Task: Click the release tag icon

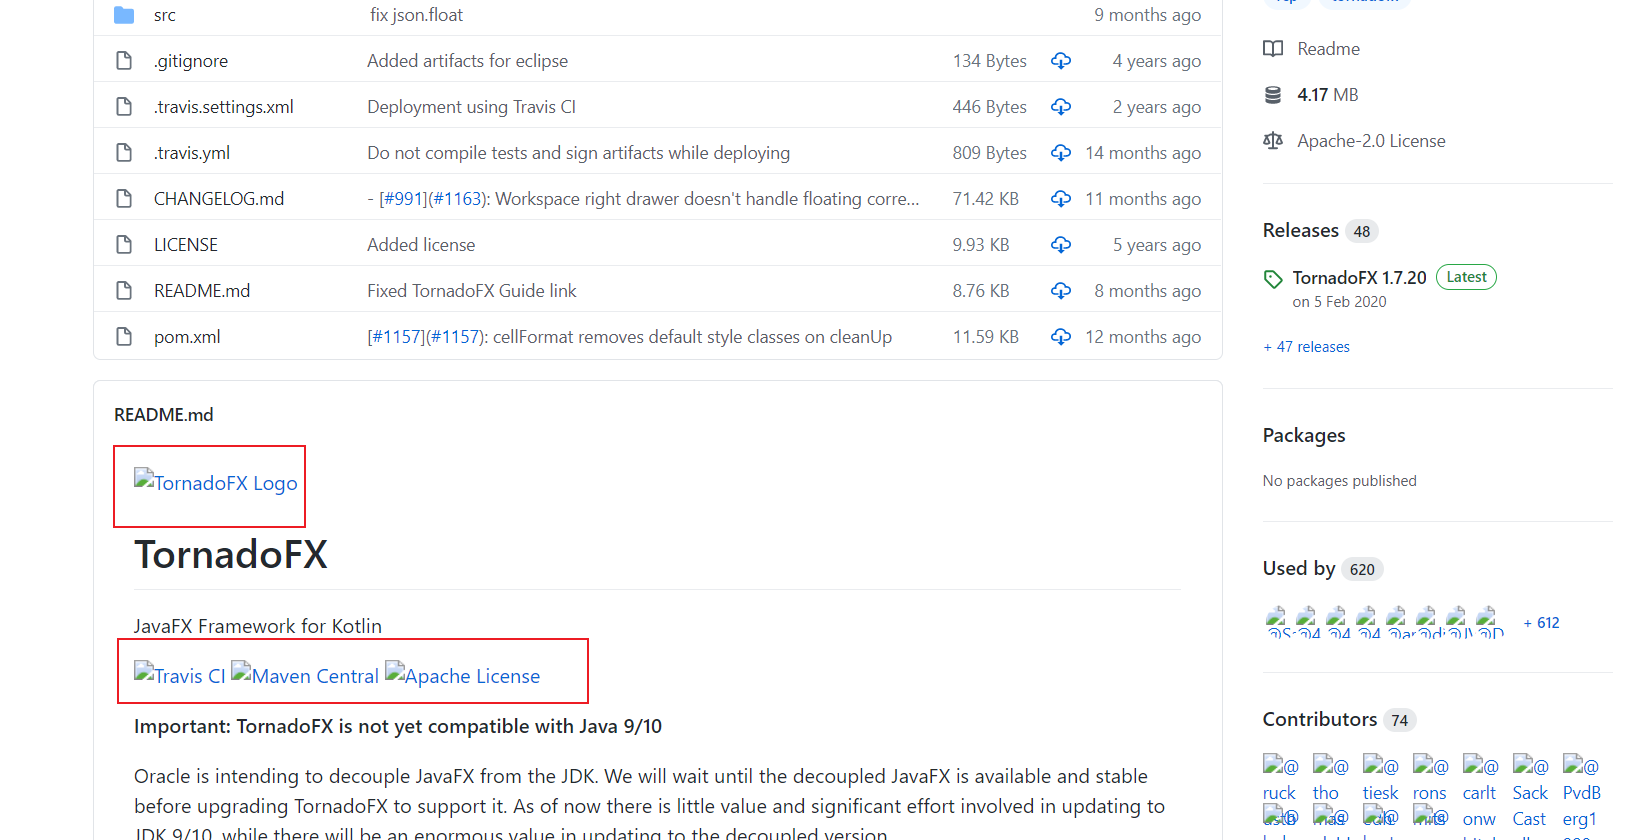Action: coord(1273,279)
